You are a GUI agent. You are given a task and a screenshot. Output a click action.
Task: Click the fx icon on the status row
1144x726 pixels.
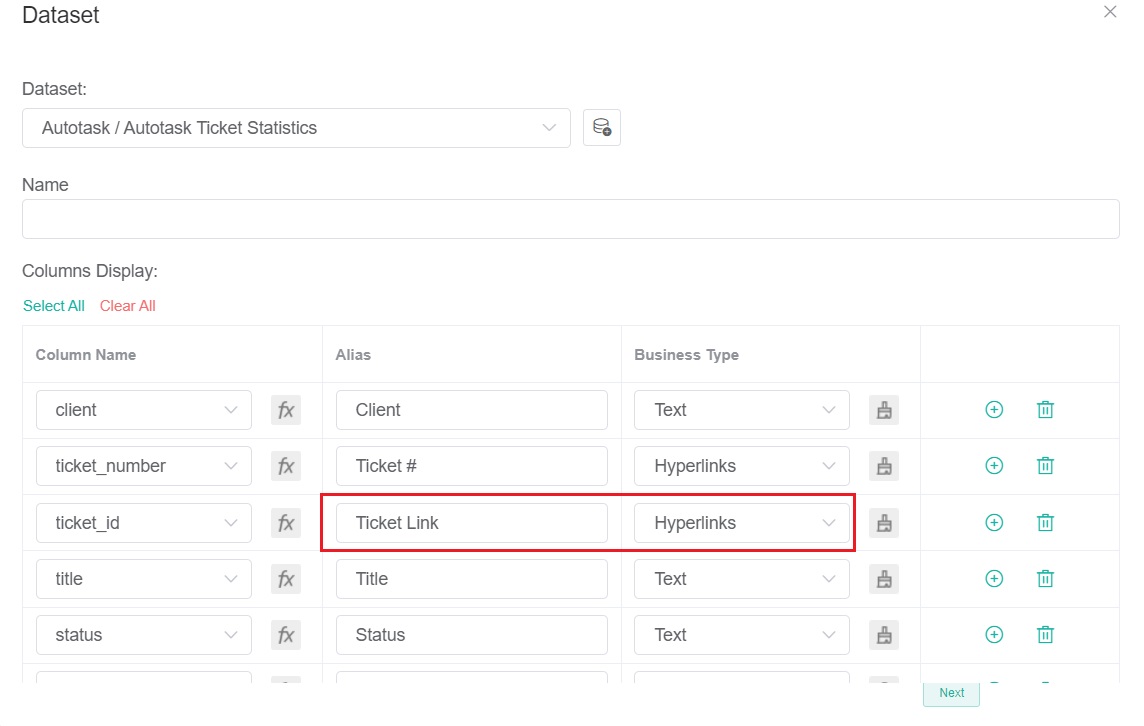click(286, 634)
